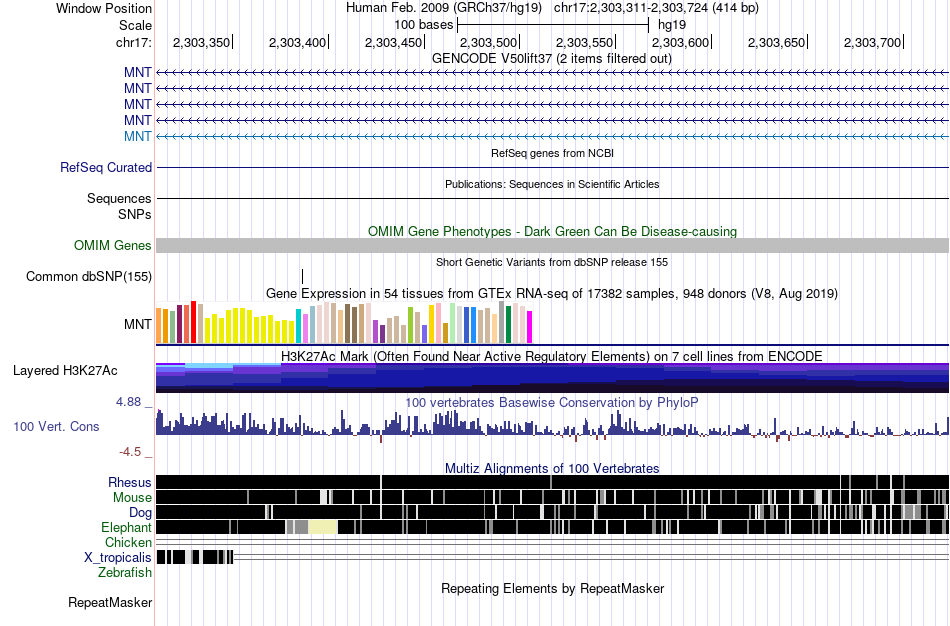The width and height of the screenshot is (950, 626).
Task: Click the RepeatMasker track label
Action: pos(110,602)
